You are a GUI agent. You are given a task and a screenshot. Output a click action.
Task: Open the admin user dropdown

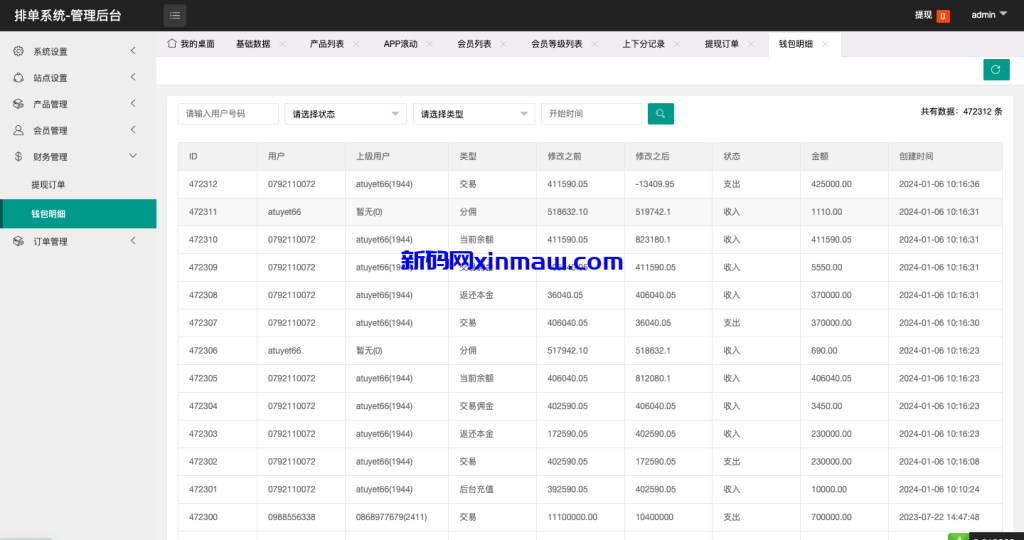[x=989, y=15]
